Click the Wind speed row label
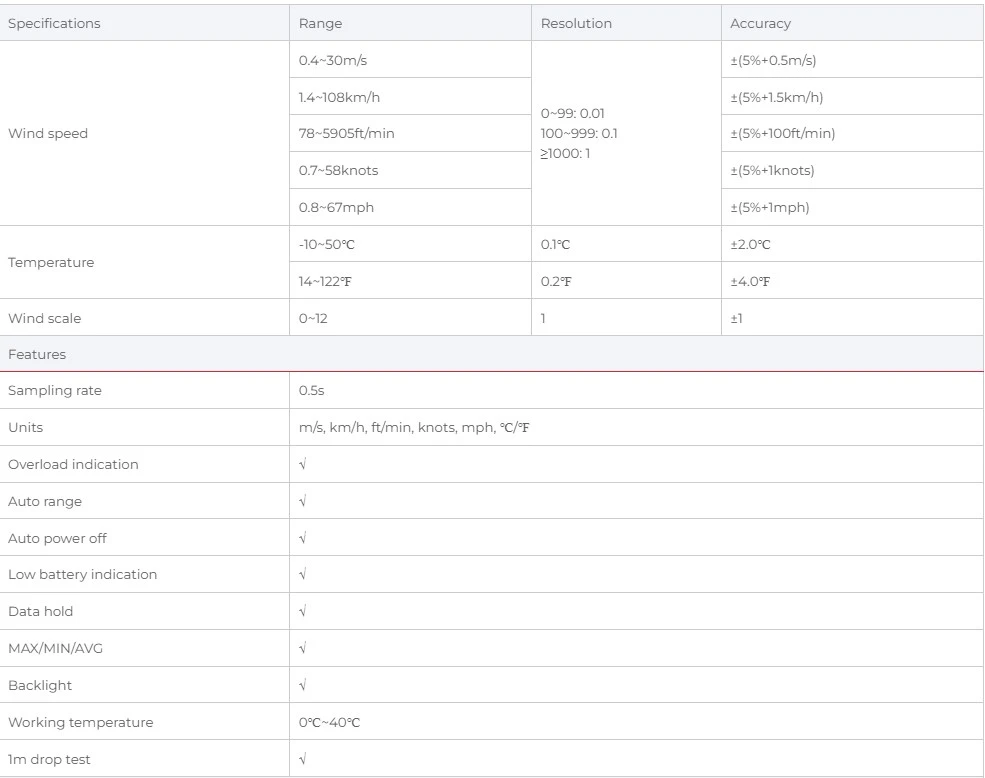Viewport: 985px width, 778px height. (48, 134)
